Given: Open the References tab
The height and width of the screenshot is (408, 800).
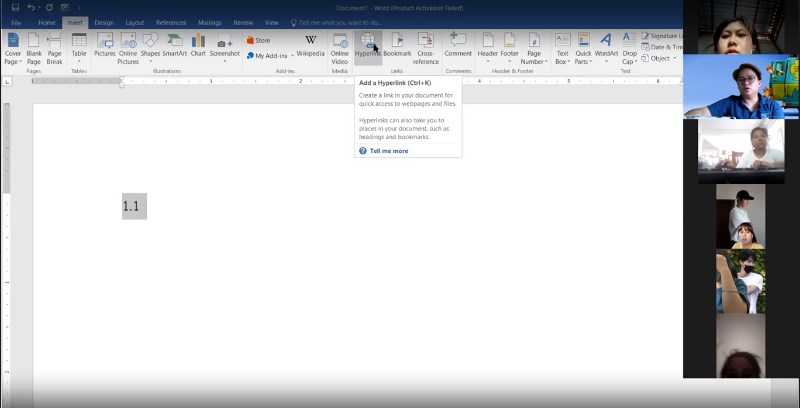Looking at the screenshot, I should click(x=171, y=22).
